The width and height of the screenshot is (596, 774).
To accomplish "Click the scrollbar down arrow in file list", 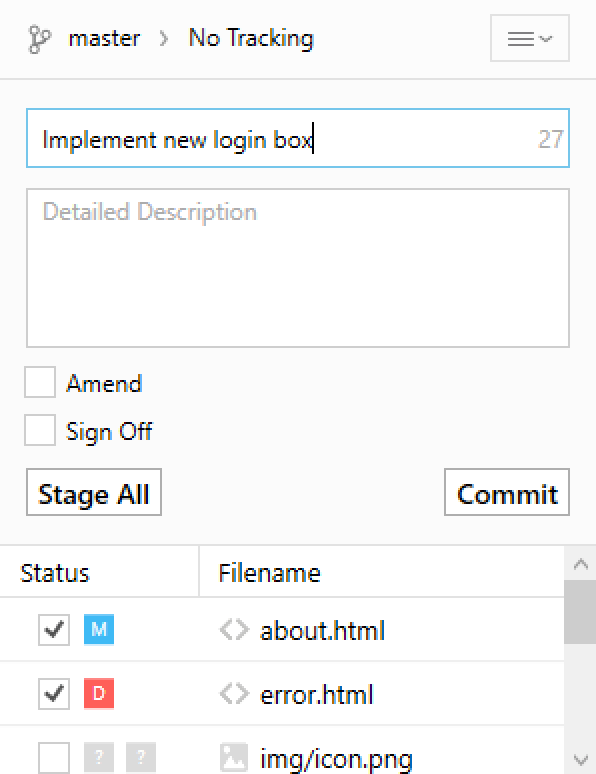I will pyautogui.click(x=581, y=759).
